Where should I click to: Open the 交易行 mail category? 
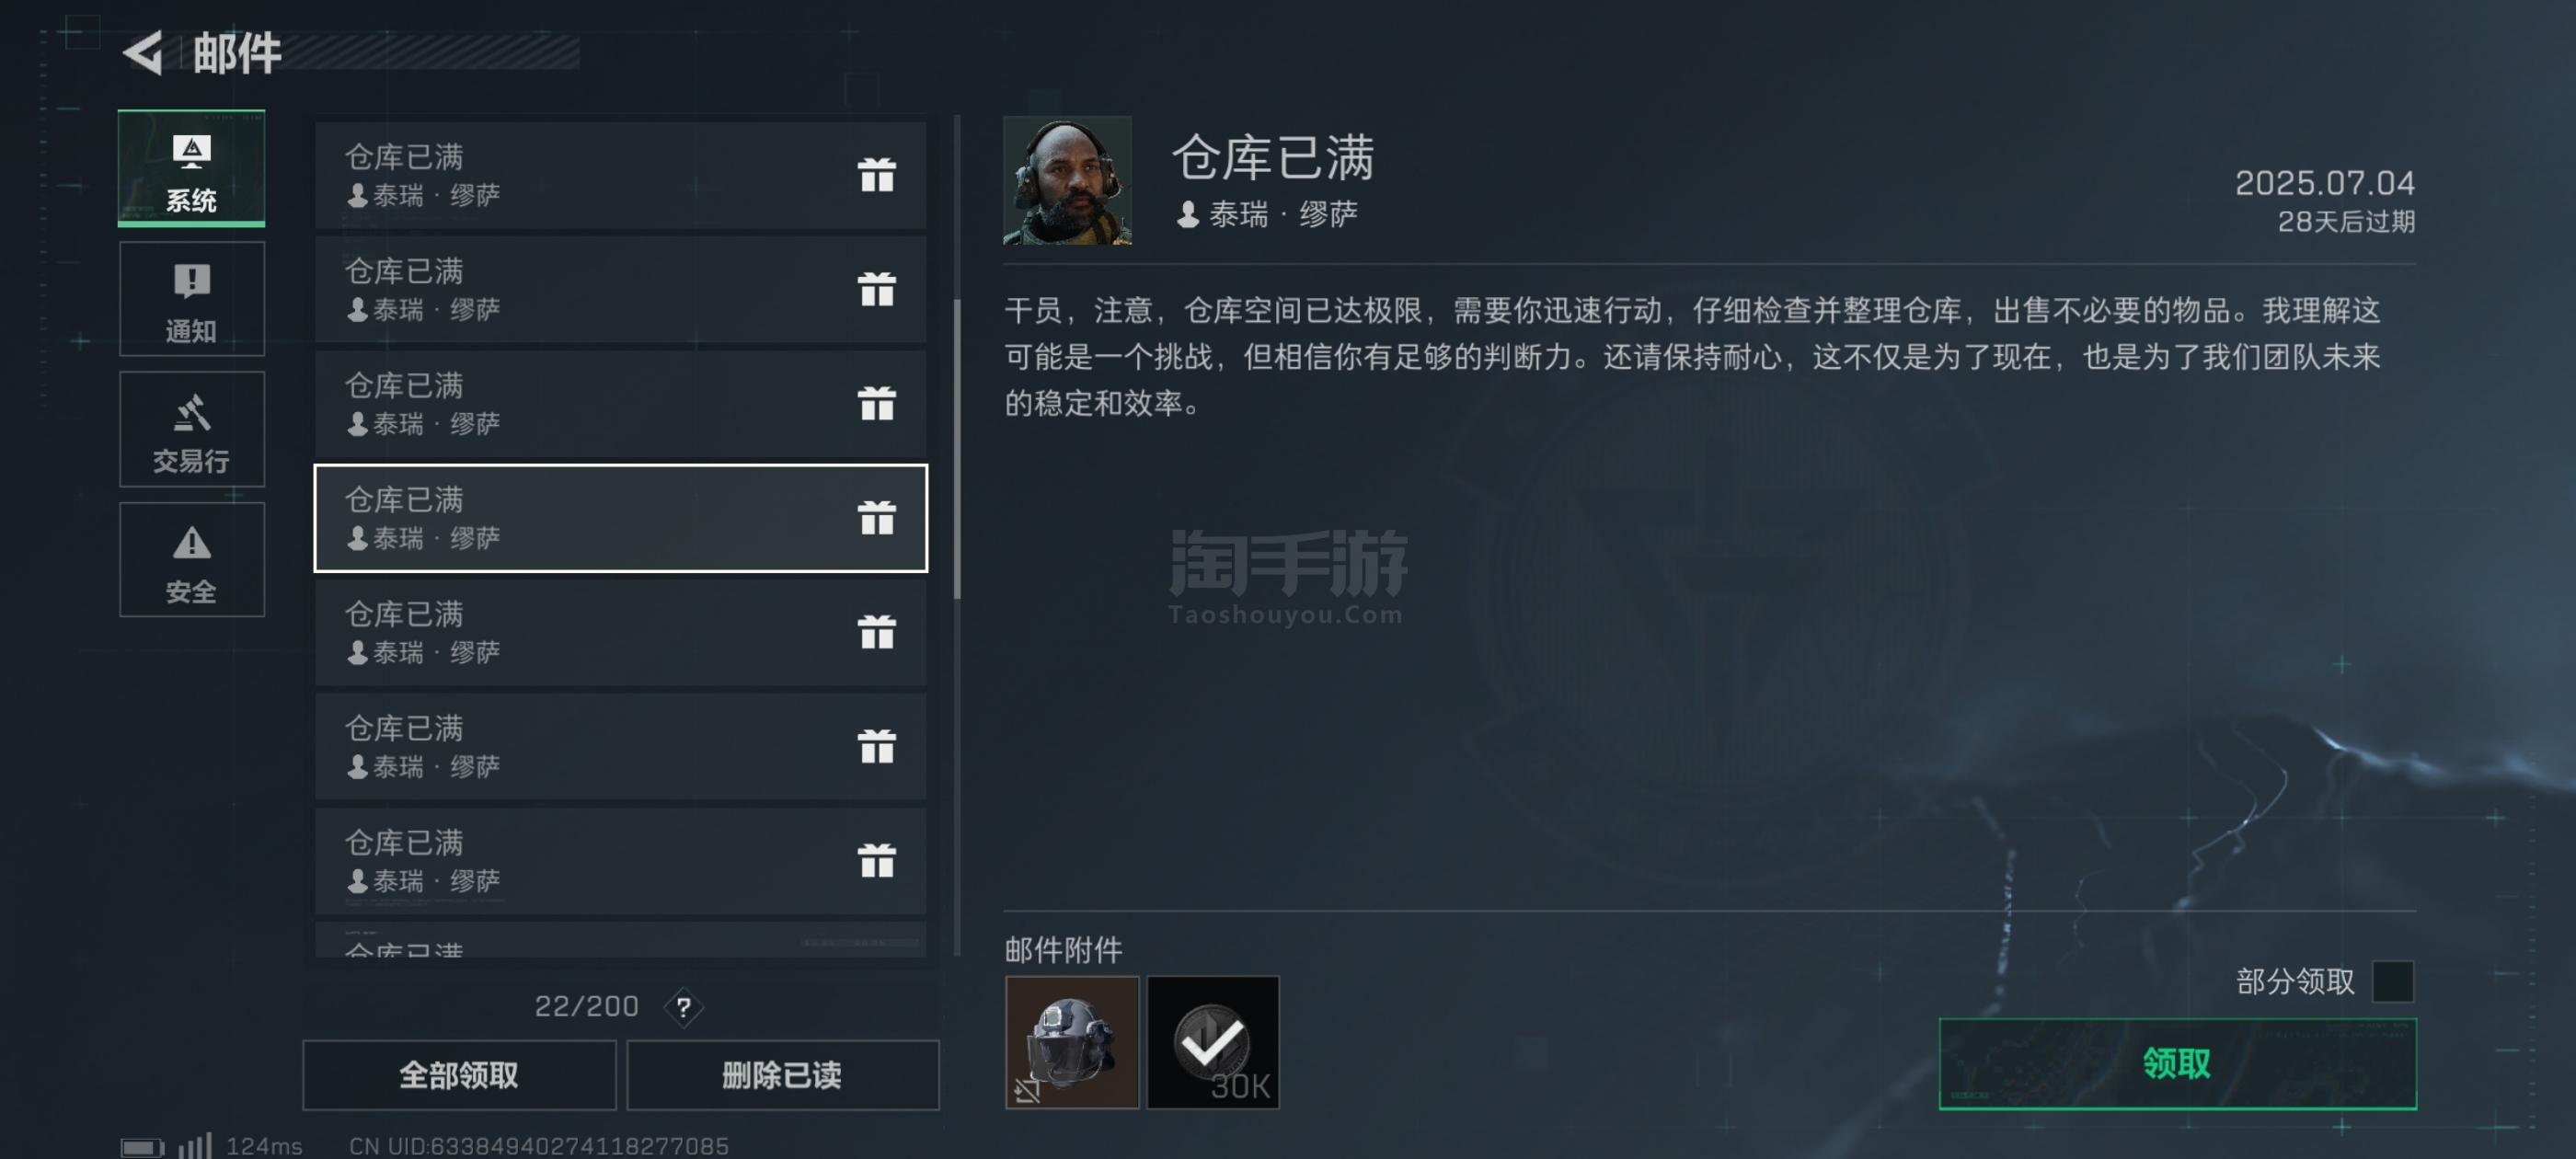(191, 429)
